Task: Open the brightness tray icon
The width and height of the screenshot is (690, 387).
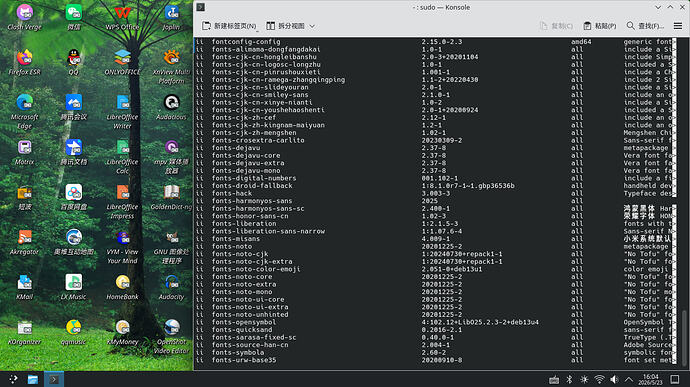Action: [x=584, y=380]
